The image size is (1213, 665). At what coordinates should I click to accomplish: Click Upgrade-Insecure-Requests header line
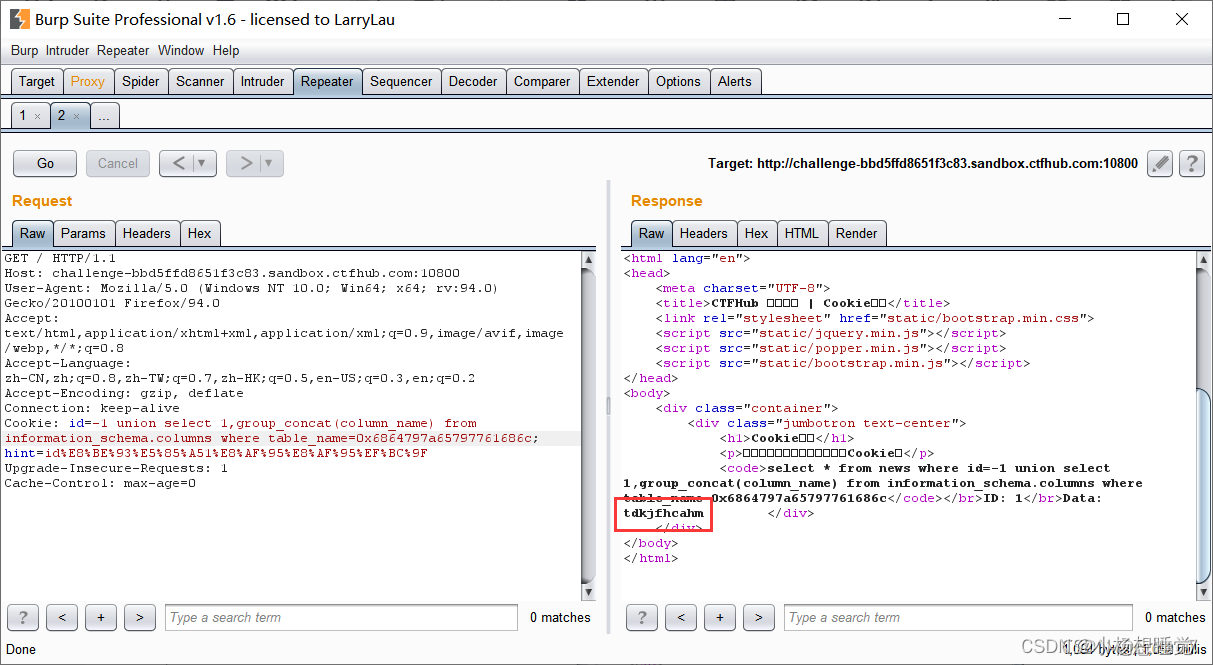116,468
